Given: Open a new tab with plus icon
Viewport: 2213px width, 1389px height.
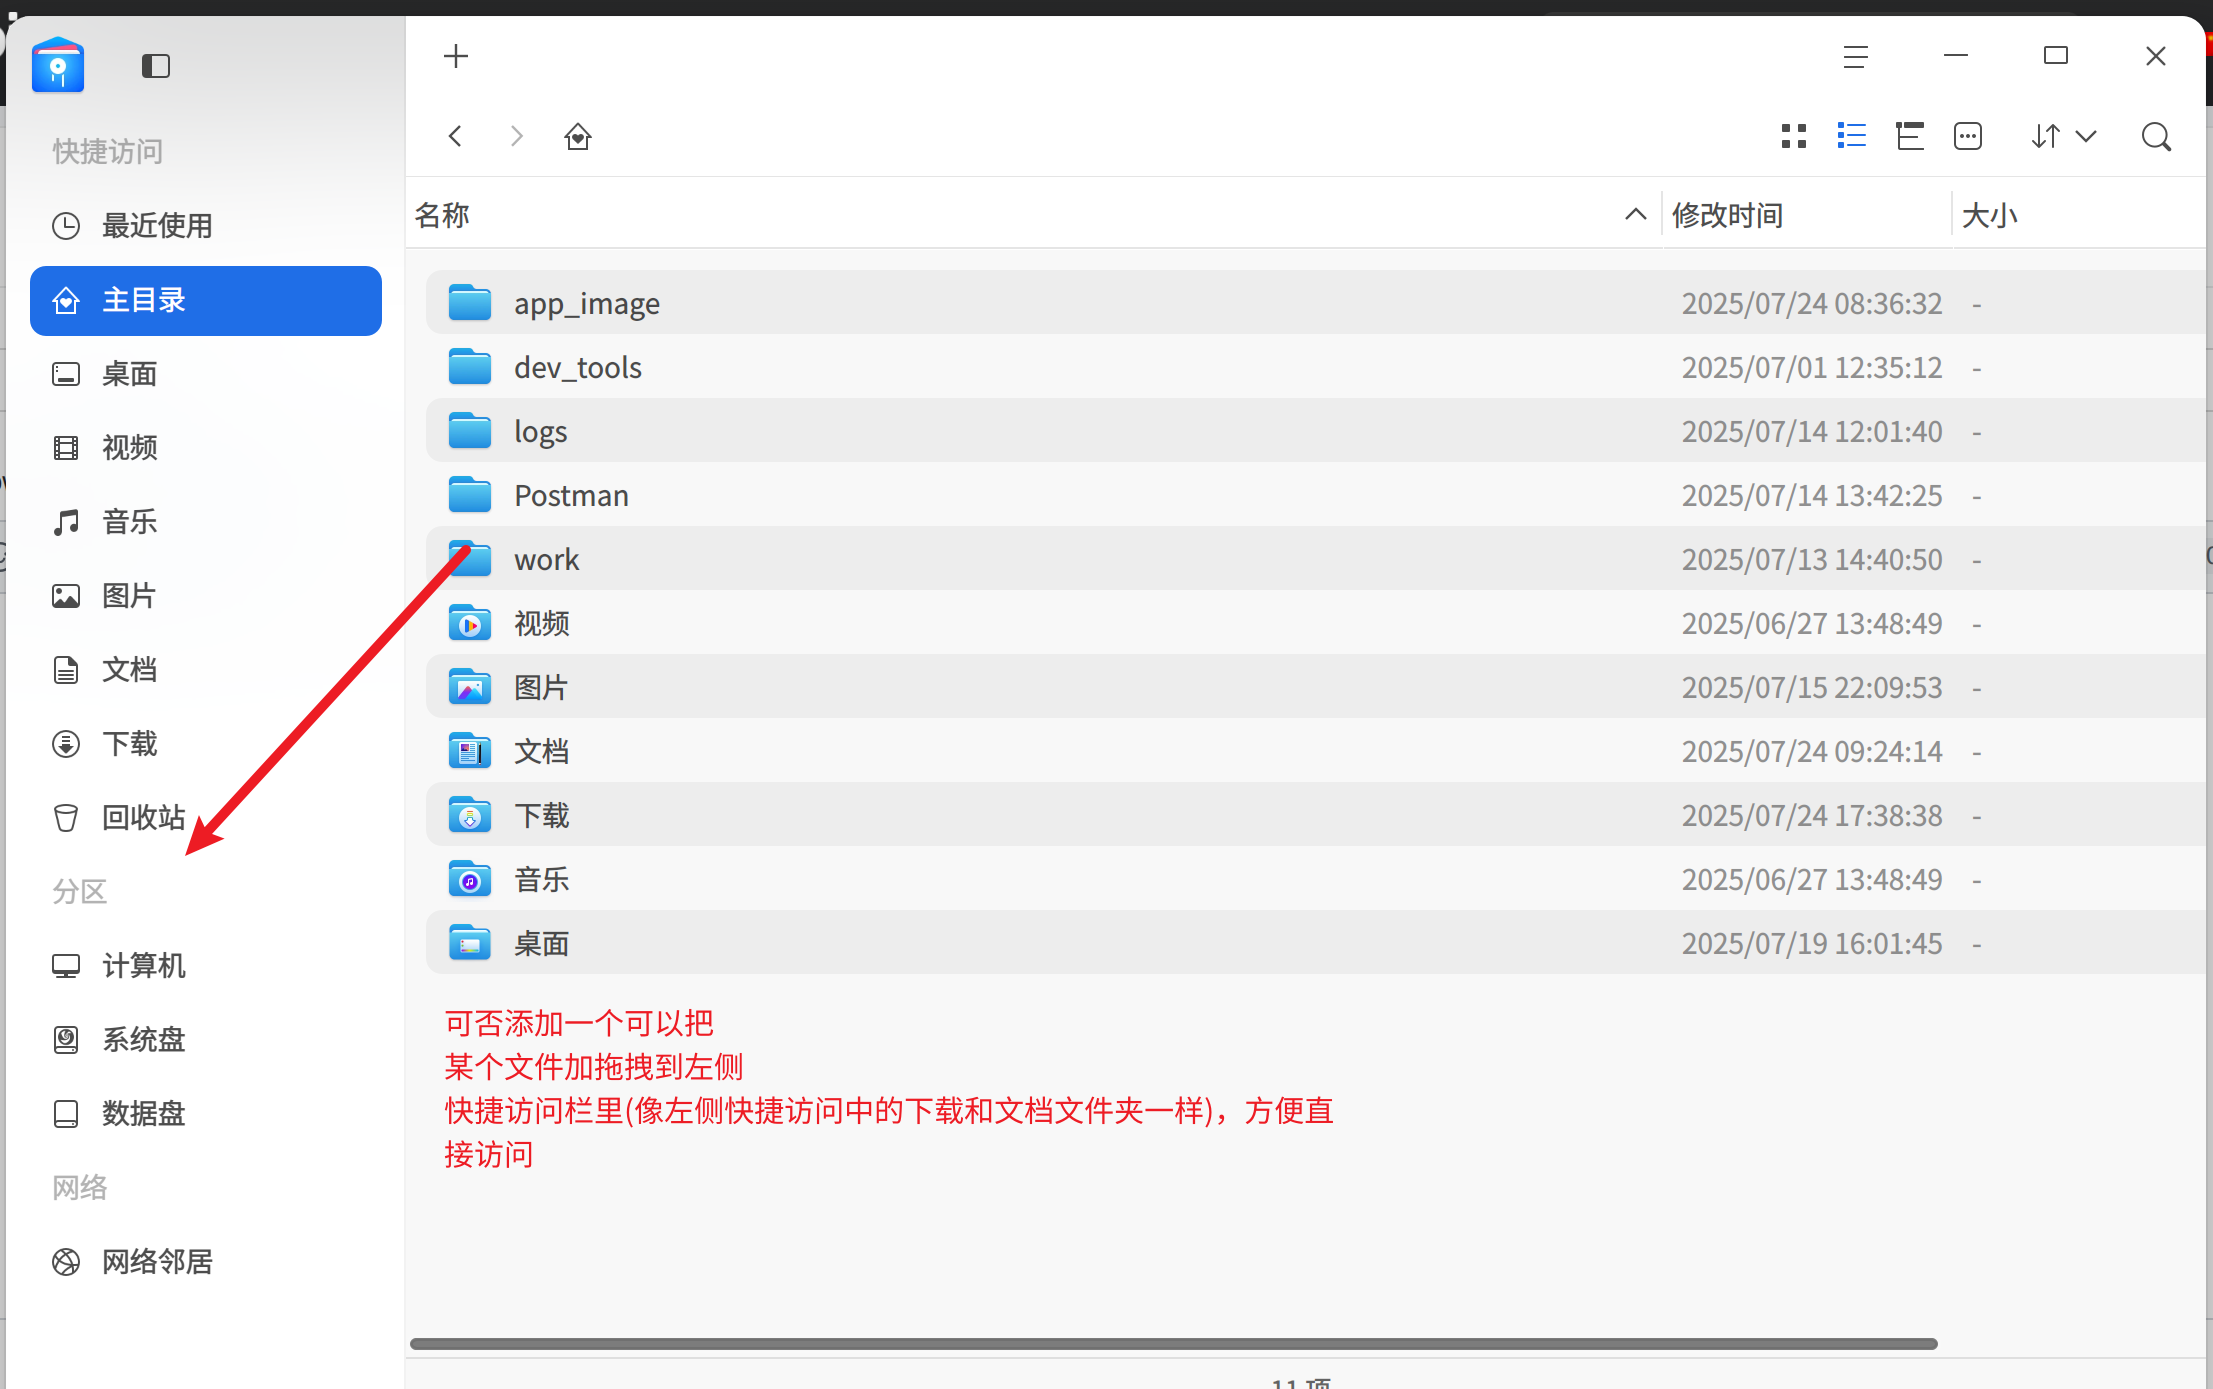Looking at the screenshot, I should pos(456,56).
